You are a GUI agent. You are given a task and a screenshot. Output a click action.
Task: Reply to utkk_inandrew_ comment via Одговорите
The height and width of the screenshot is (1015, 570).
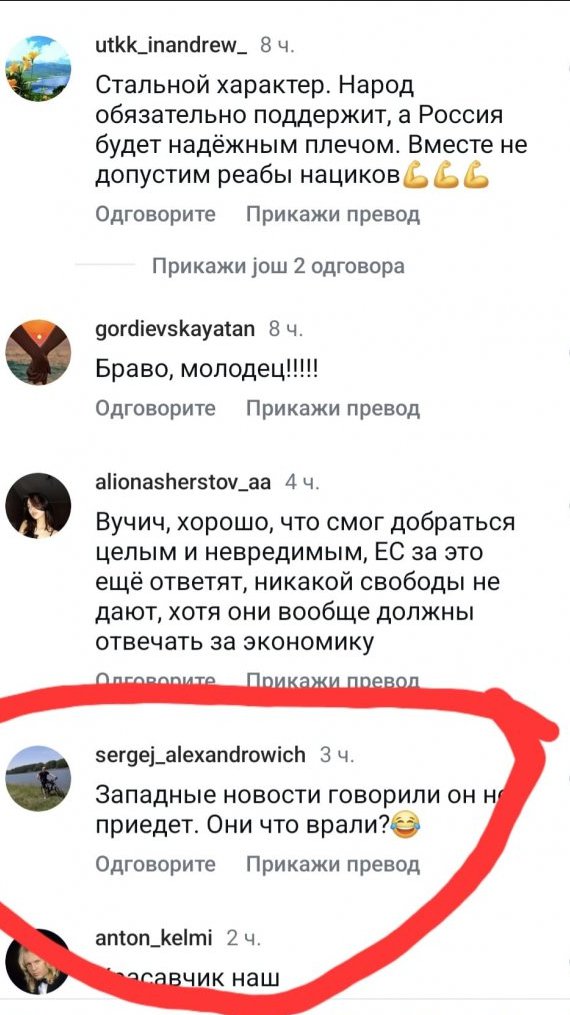155,214
